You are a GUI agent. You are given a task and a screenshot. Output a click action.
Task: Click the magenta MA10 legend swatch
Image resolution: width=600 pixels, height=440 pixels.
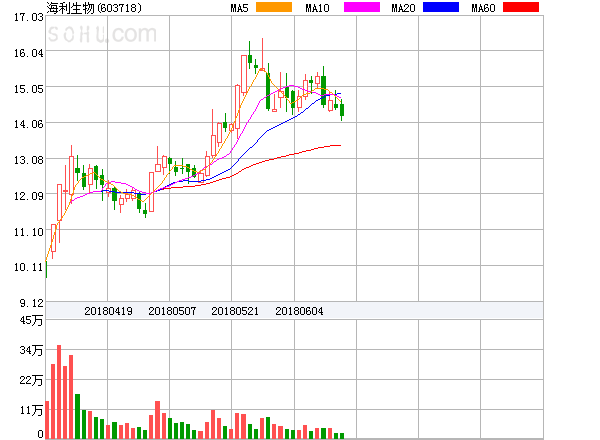362,7
